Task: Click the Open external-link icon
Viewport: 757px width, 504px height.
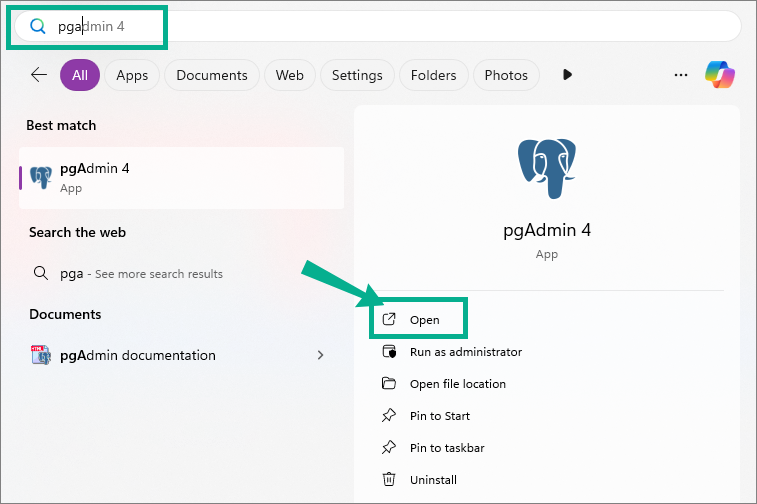Action: pyautogui.click(x=389, y=319)
